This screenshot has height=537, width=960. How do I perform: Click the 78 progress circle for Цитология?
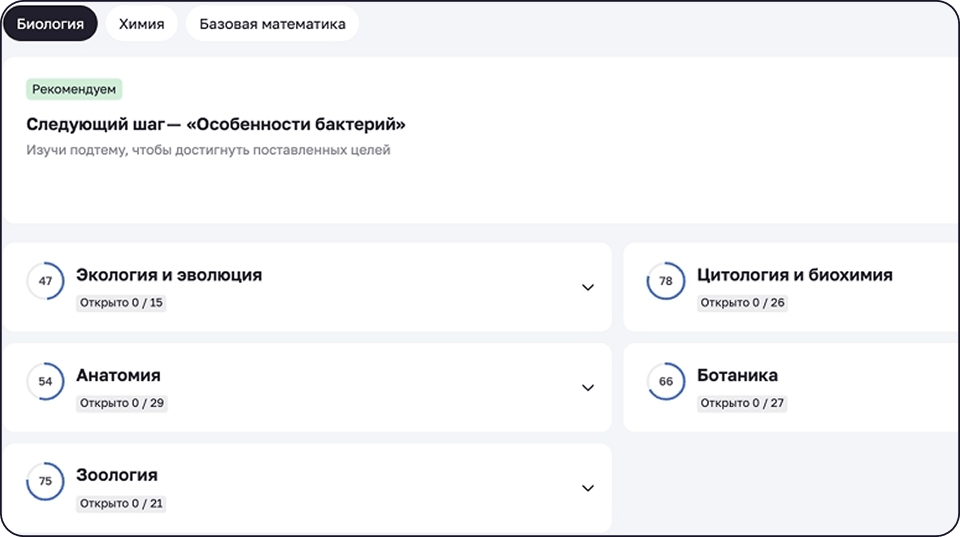pyautogui.click(x=666, y=281)
